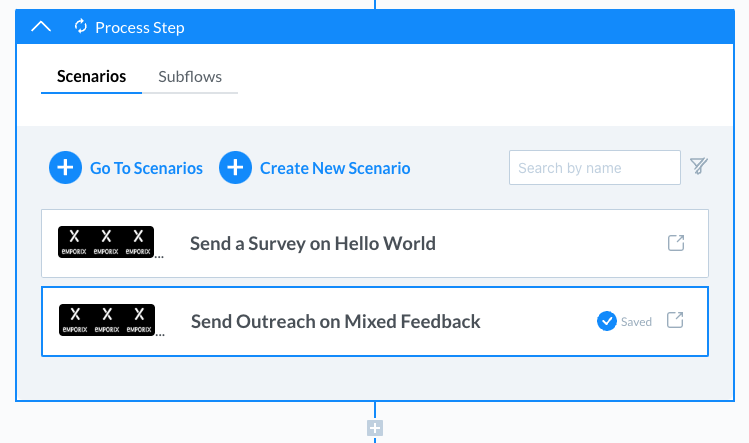This screenshot has height=443, width=749.
Task: Click the plus icon beside Go To Scenarios
Action: (65, 168)
